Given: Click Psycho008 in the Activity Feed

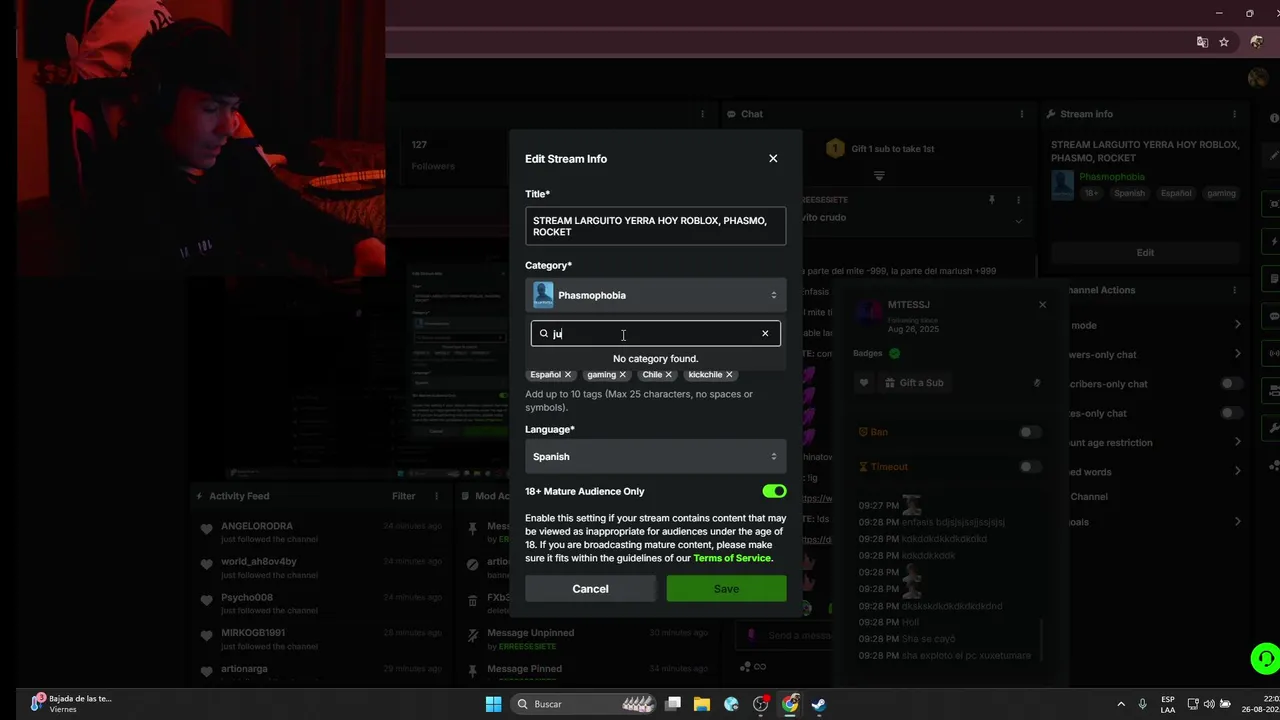Looking at the screenshot, I should [x=247, y=598].
